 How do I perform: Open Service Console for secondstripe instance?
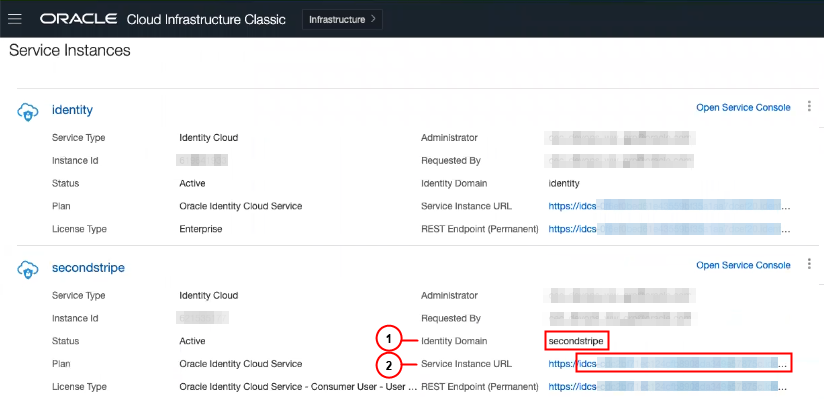(743, 265)
